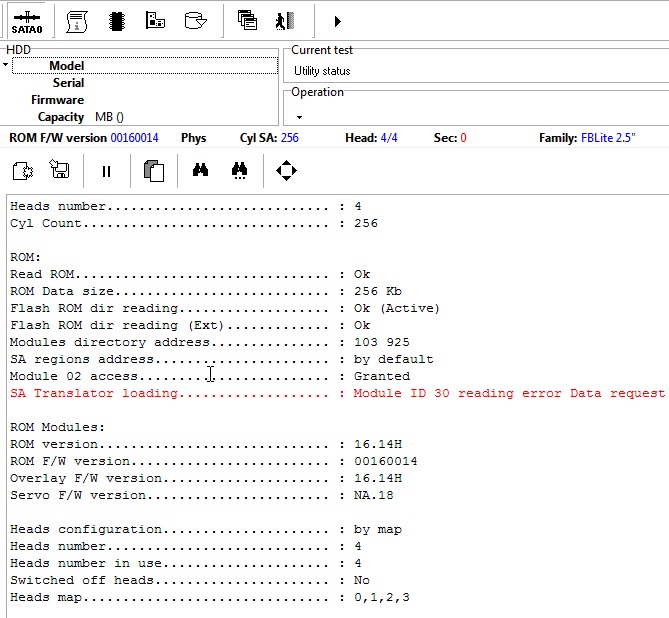This screenshot has width=669, height=618.
Task: Click the ROM Data size 256 Kb line
Action: (x=206, y=291)
